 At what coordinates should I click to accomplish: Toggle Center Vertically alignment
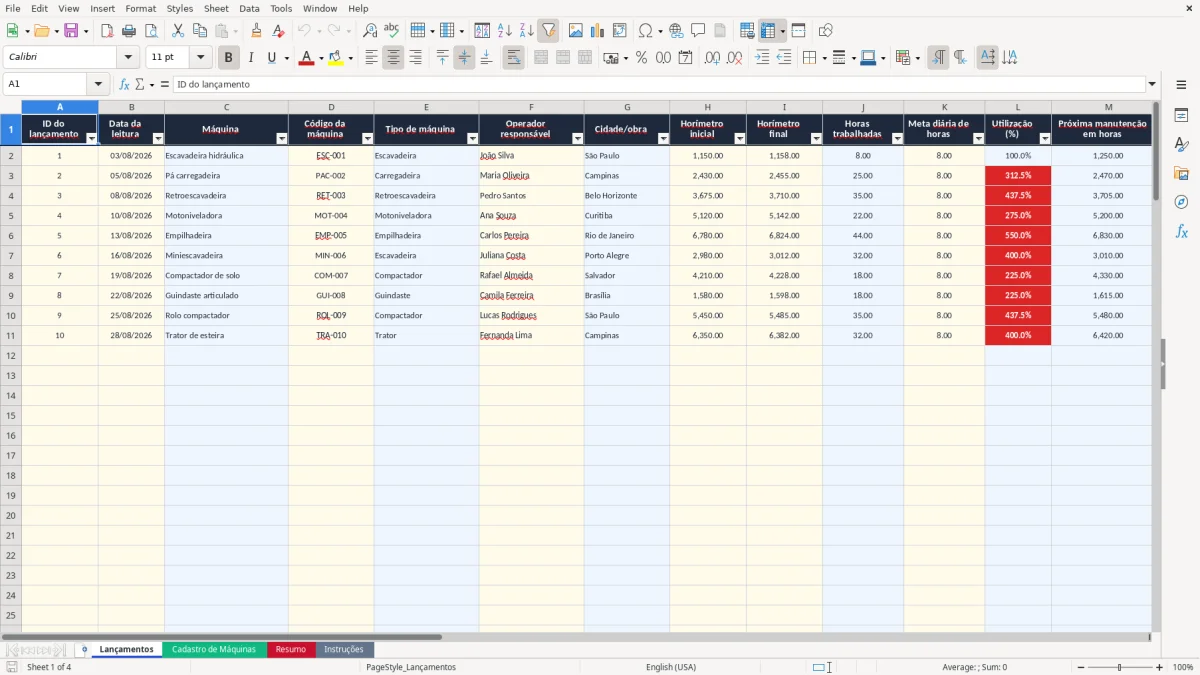pyautogui.click(x=464, y=58)
